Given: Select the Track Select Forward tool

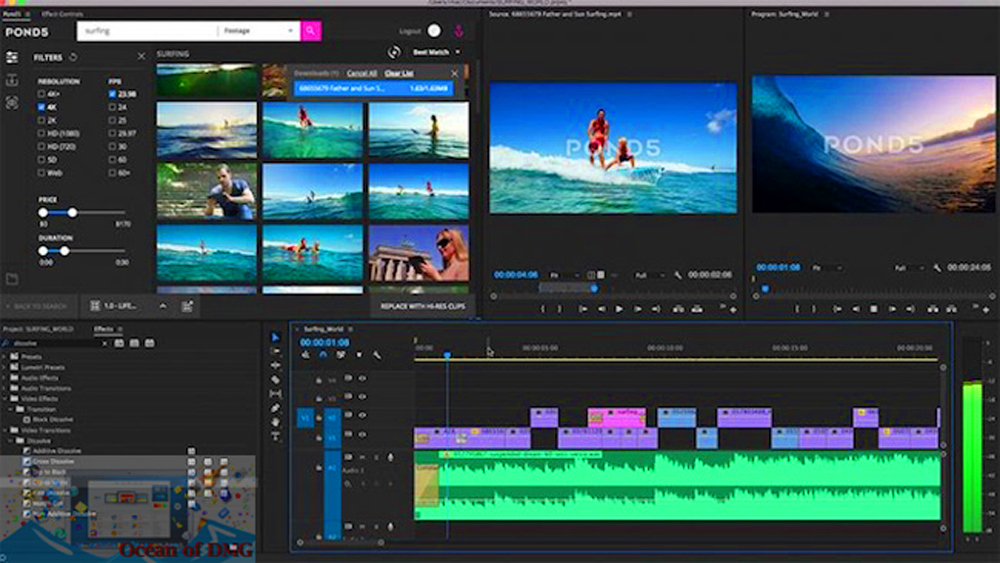Looking at the screenshot, I should pos(275,351).
